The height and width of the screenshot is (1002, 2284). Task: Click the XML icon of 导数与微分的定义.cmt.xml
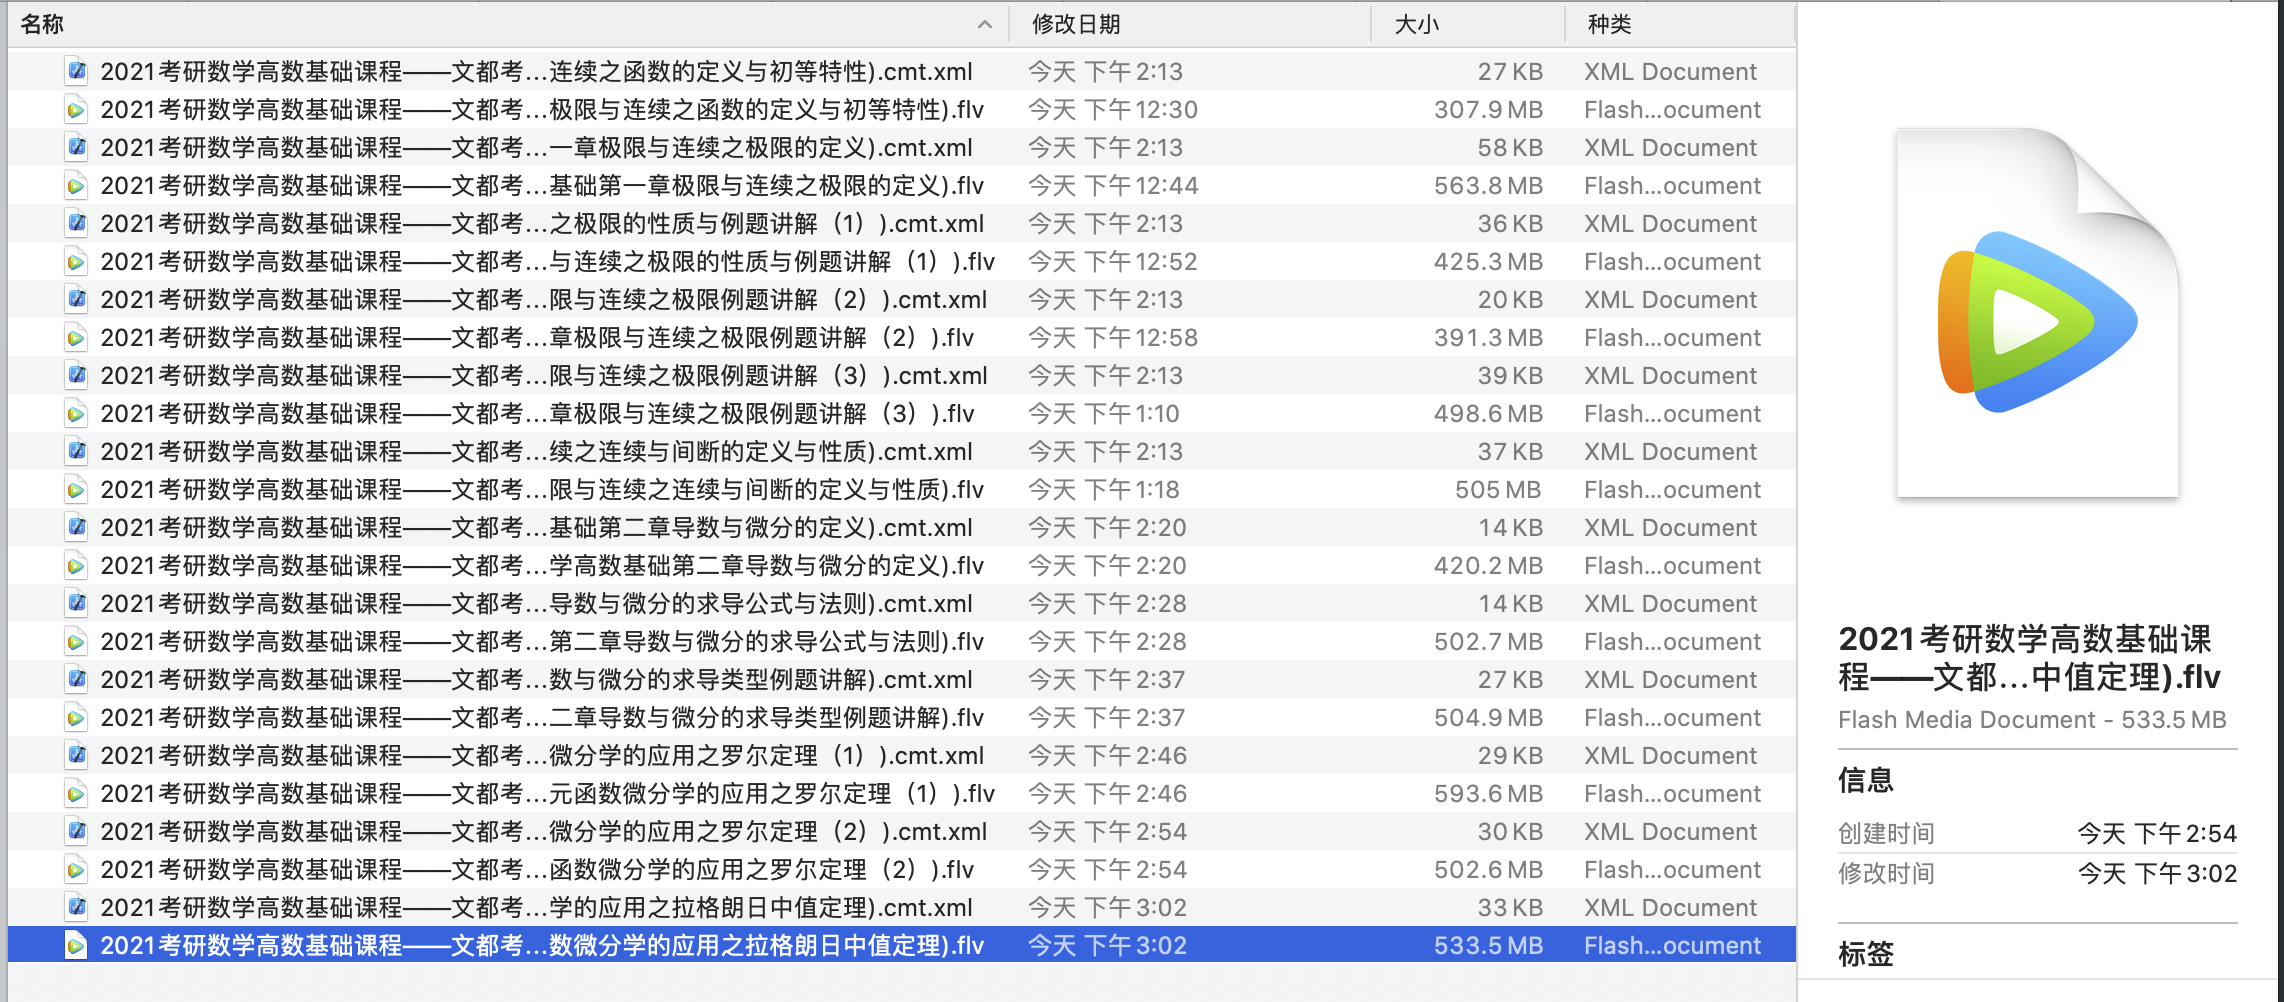pyautogui.click(x=76, y=527)
